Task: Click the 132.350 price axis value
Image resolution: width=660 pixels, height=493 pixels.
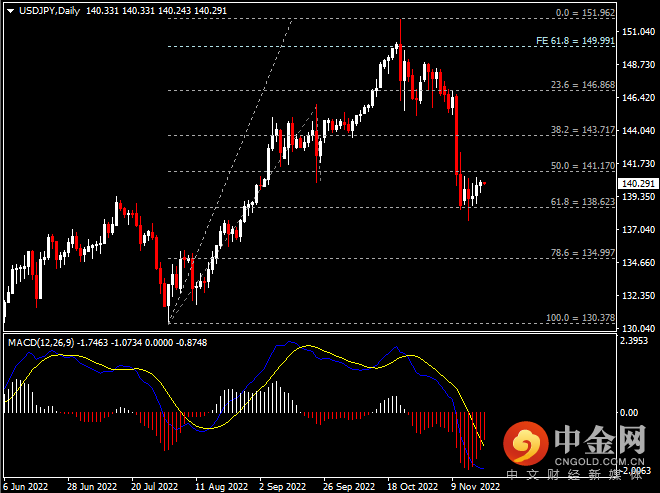Action: click(x=639, y=296)
